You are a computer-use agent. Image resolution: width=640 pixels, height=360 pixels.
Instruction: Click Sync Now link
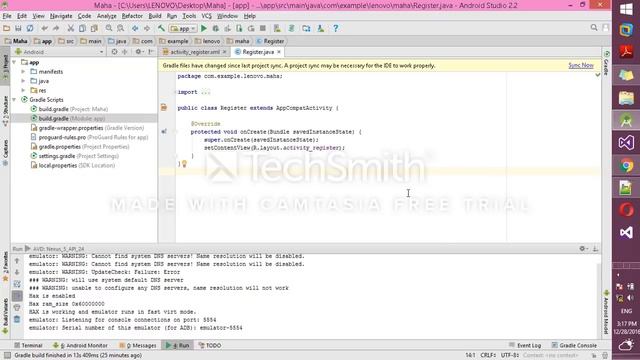[581, 65]
